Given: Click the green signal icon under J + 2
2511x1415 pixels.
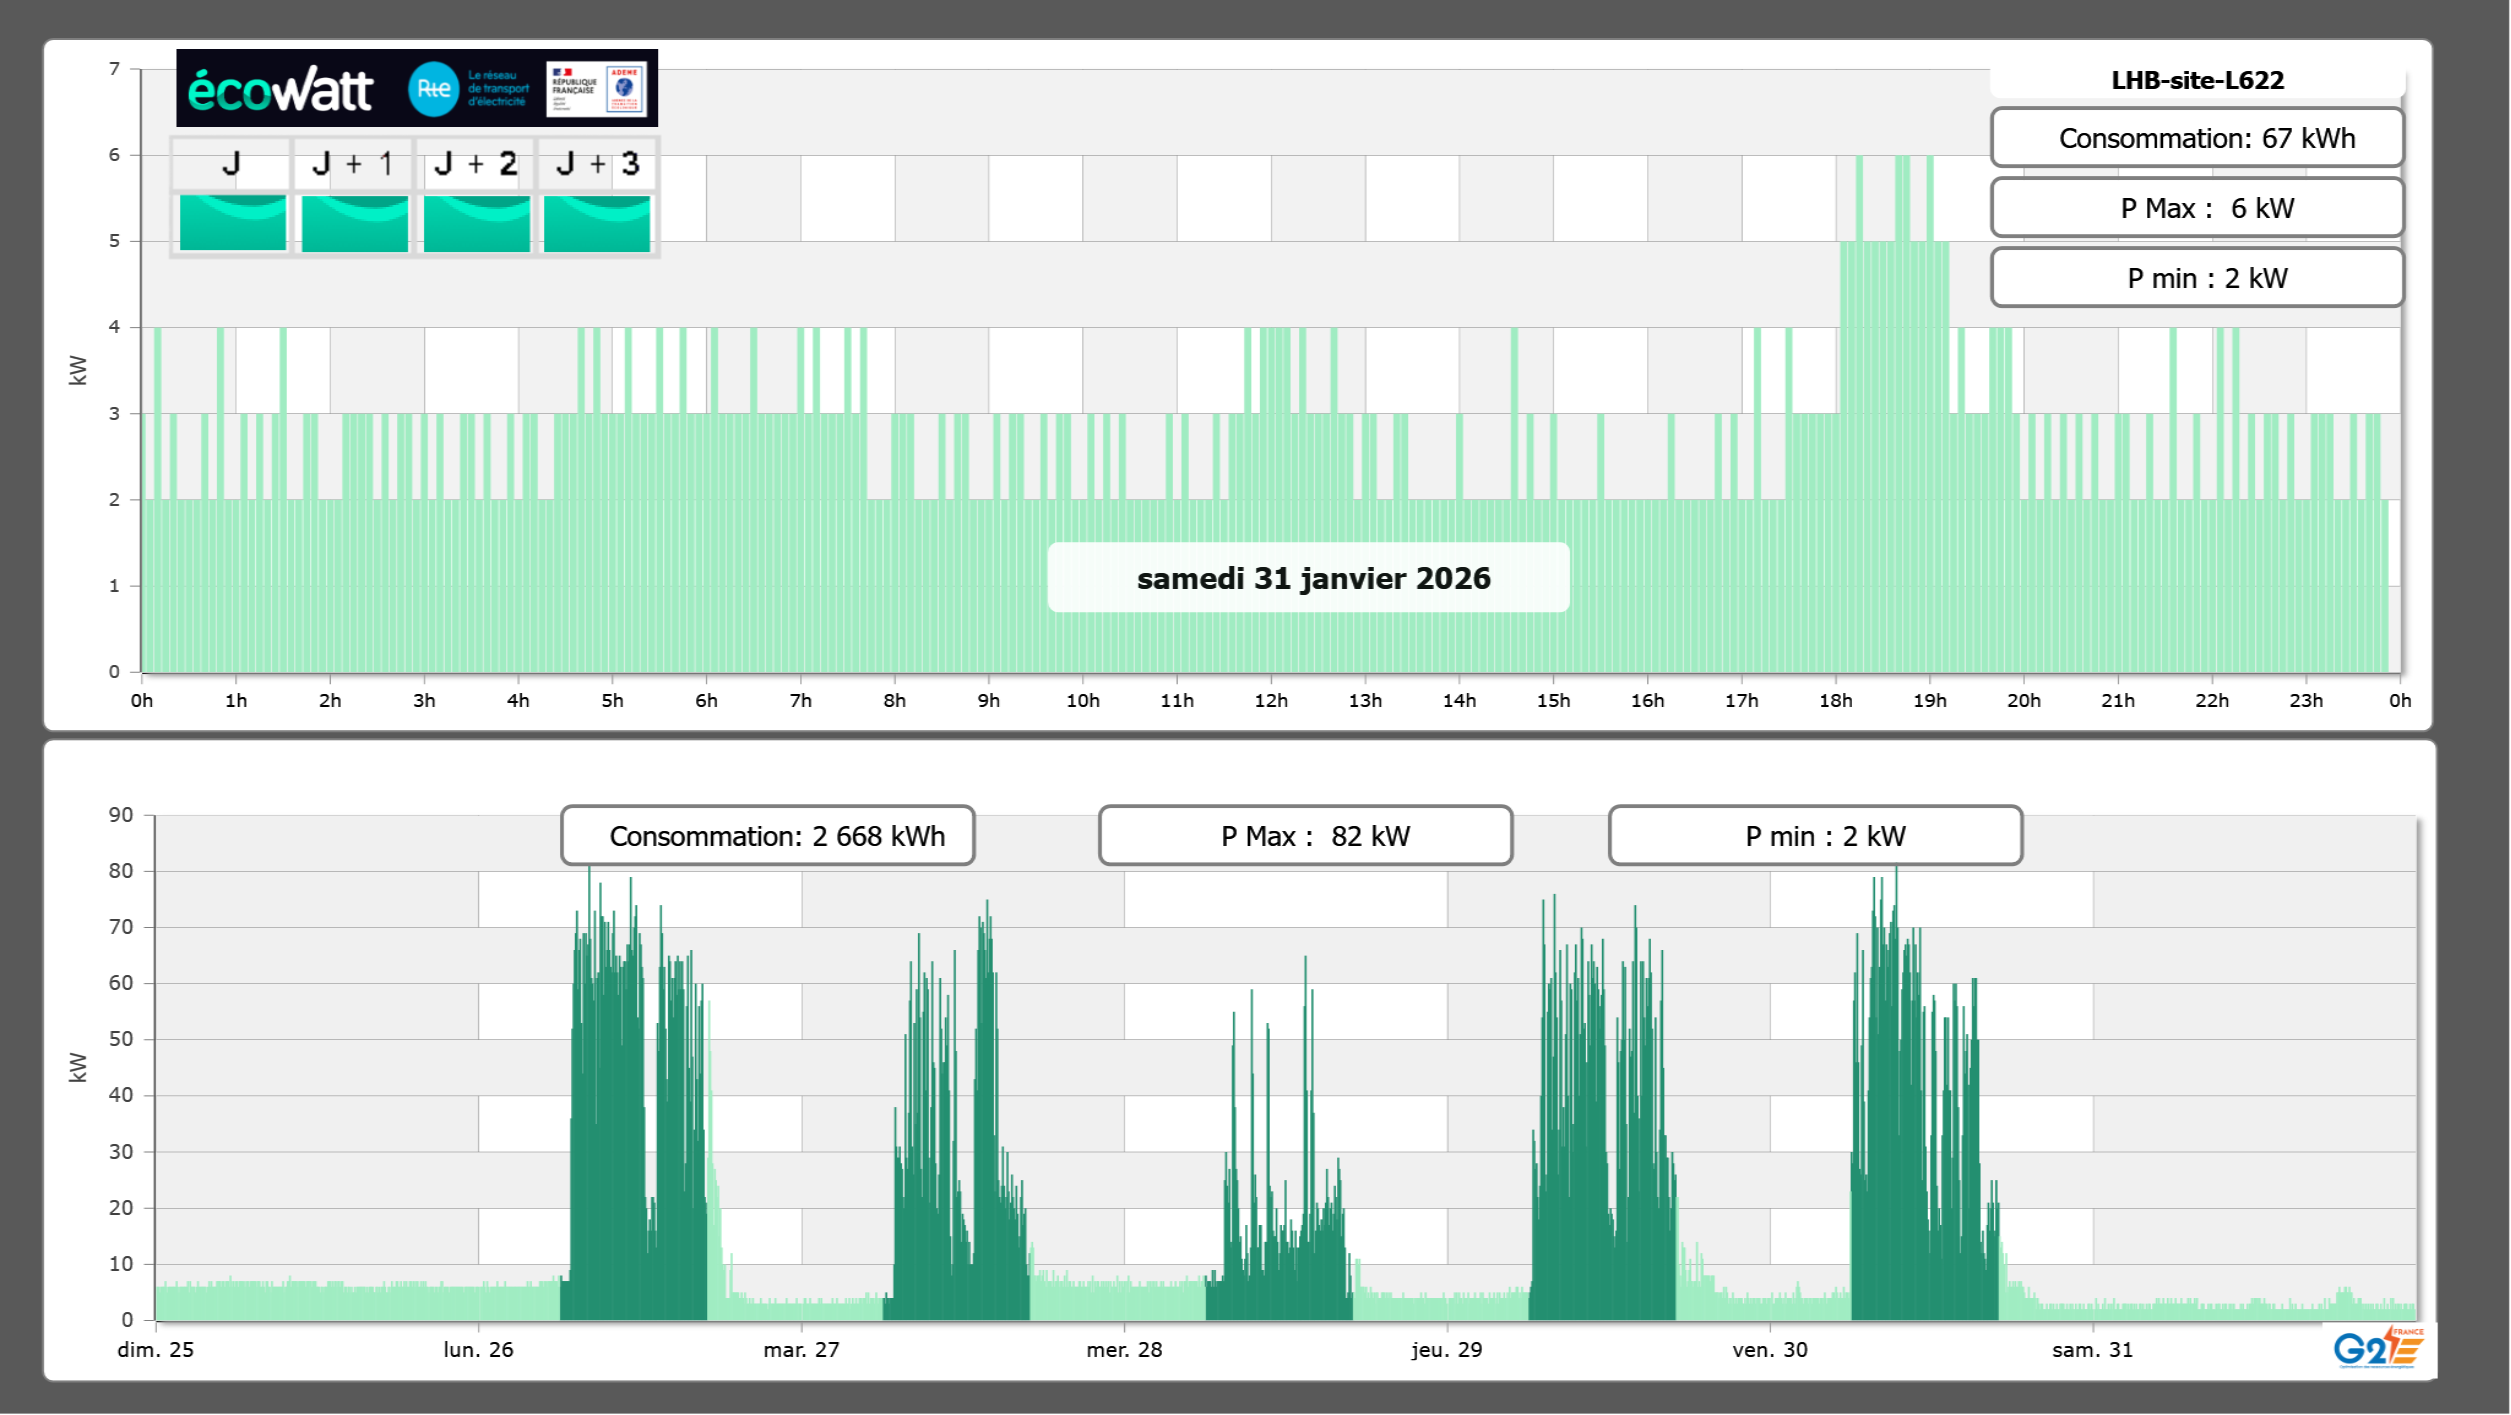Looking at the screenshot, I should 476,222.
